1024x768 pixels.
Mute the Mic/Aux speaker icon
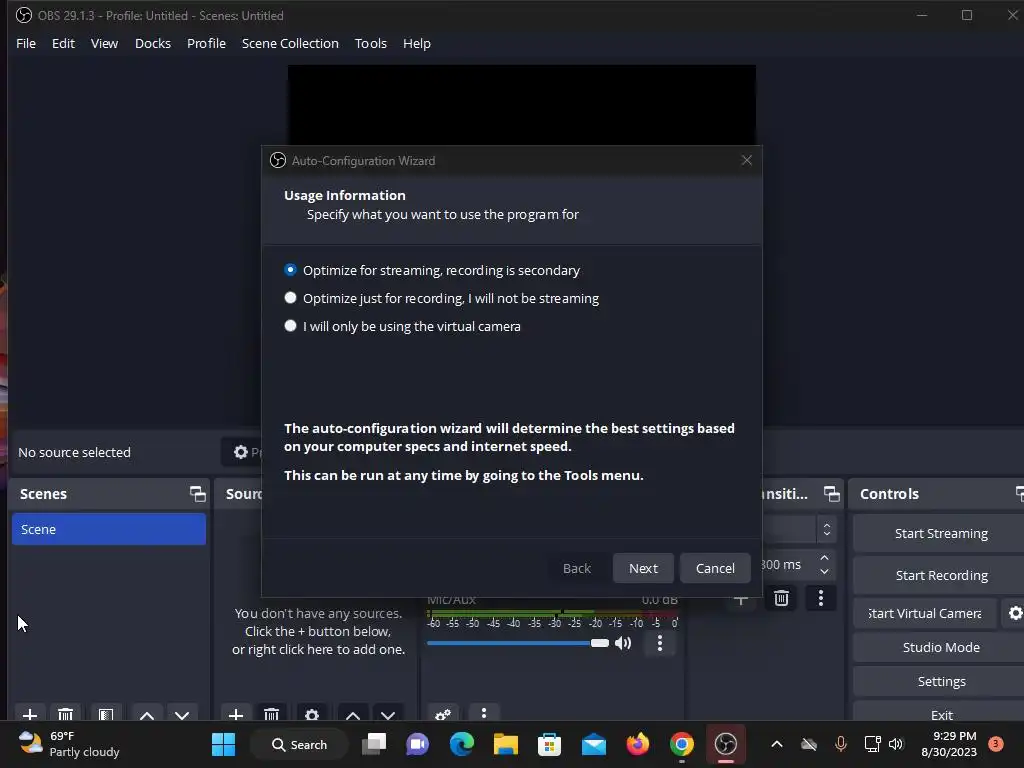coord(624,643)
